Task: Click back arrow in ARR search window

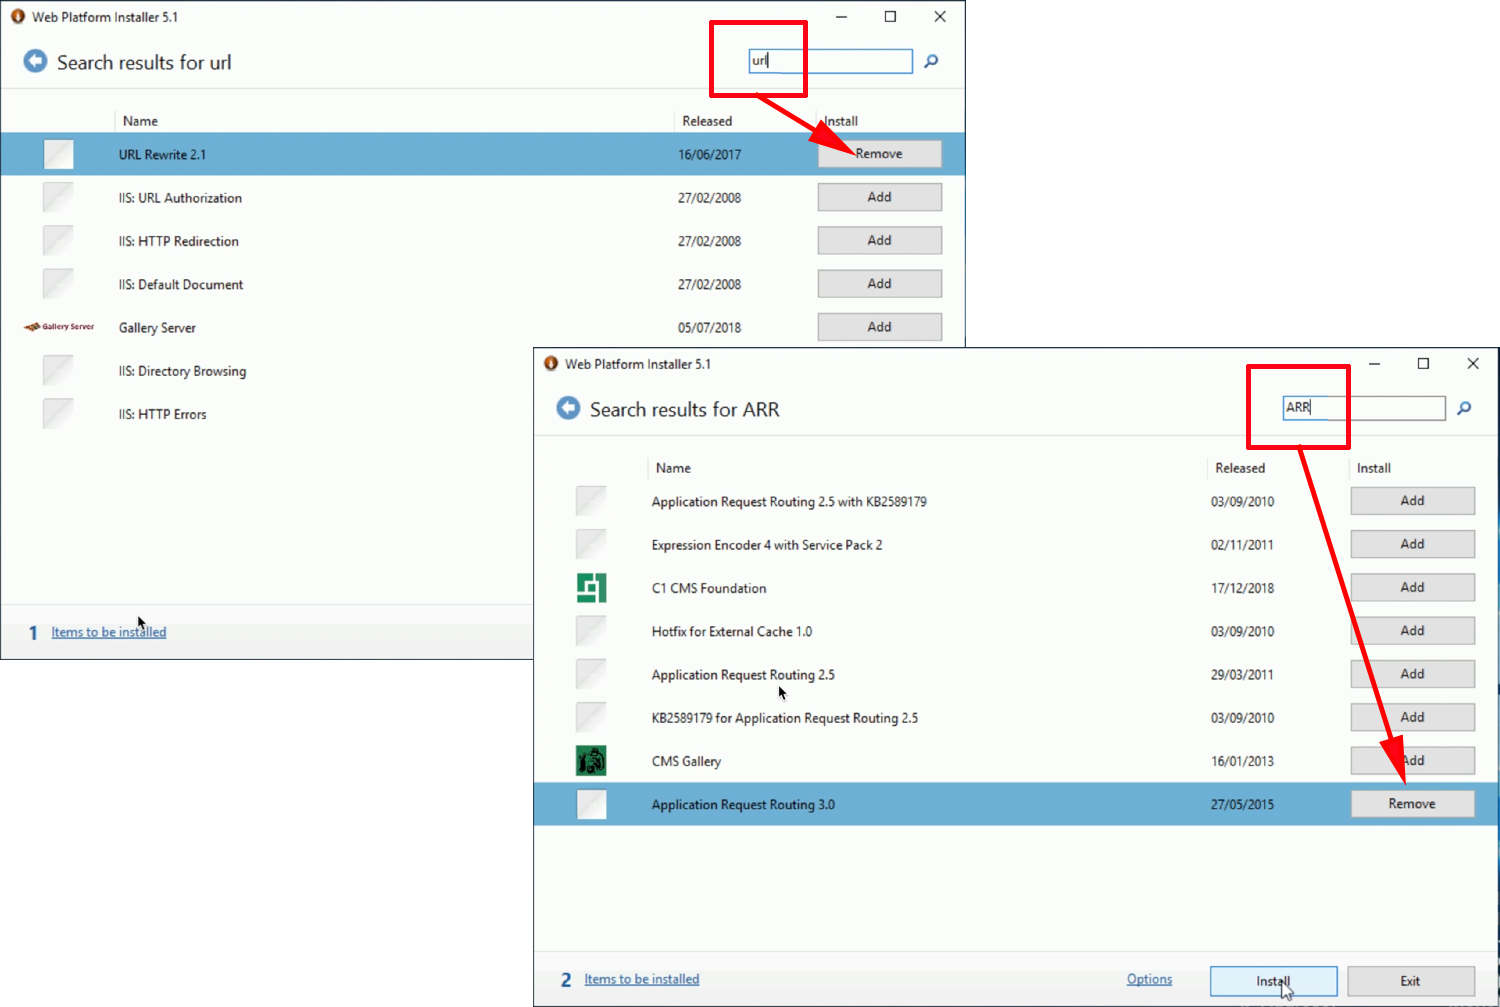Action: [568, 408]
